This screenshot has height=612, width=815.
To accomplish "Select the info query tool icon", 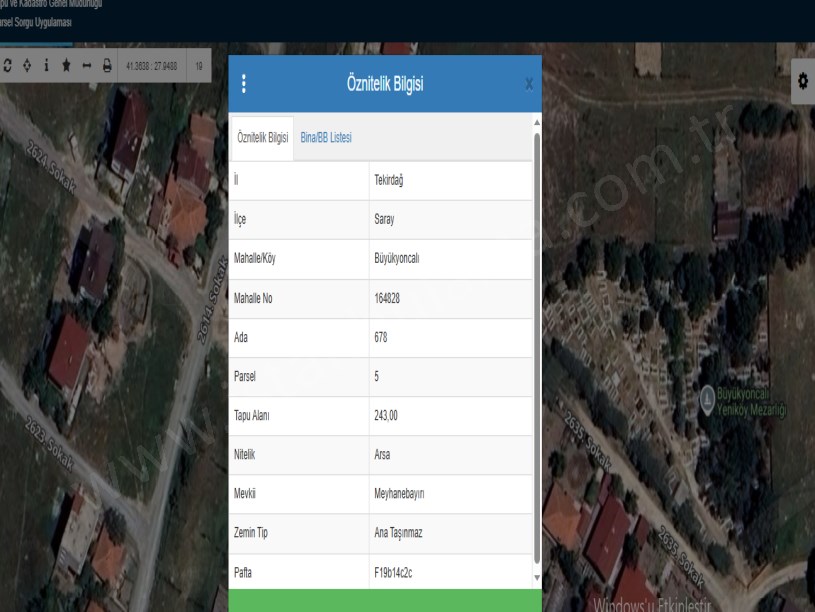I will [46, 66].
